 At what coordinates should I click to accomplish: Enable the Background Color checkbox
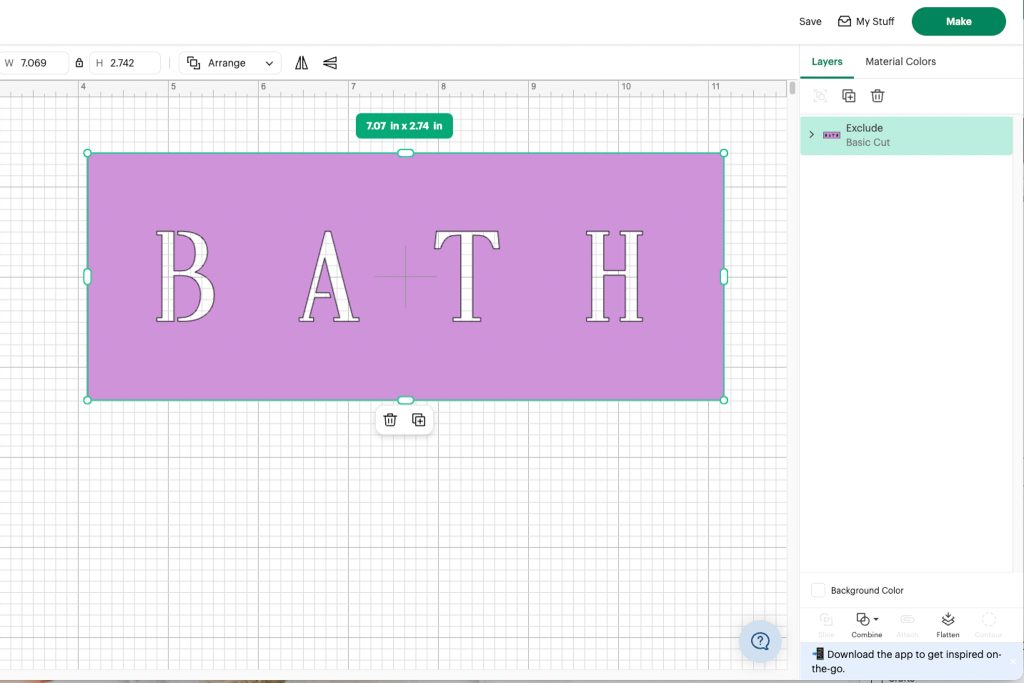click(x=818, y=590)
